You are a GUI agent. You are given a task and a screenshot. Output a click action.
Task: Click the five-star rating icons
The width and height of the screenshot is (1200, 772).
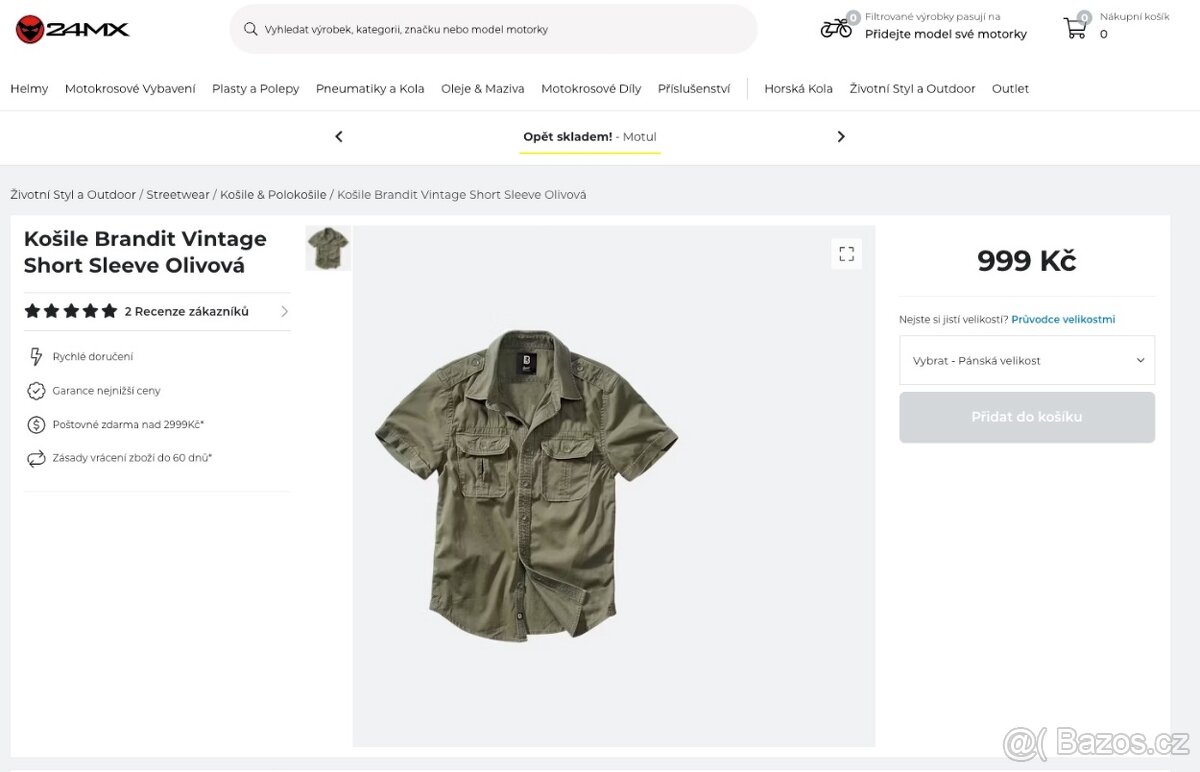tap(70, 311)
